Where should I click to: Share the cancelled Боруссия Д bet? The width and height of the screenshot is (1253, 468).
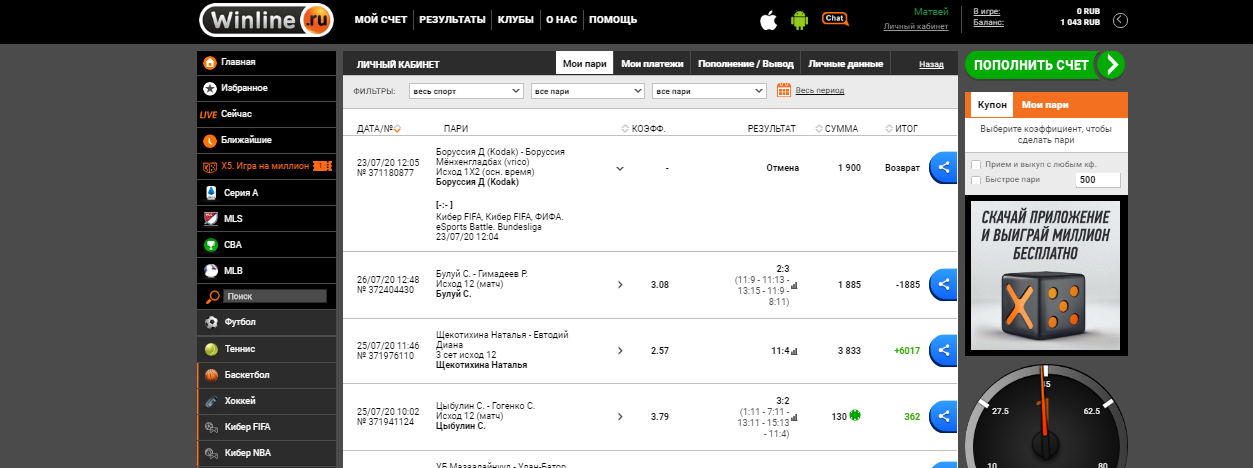[943, 167]
